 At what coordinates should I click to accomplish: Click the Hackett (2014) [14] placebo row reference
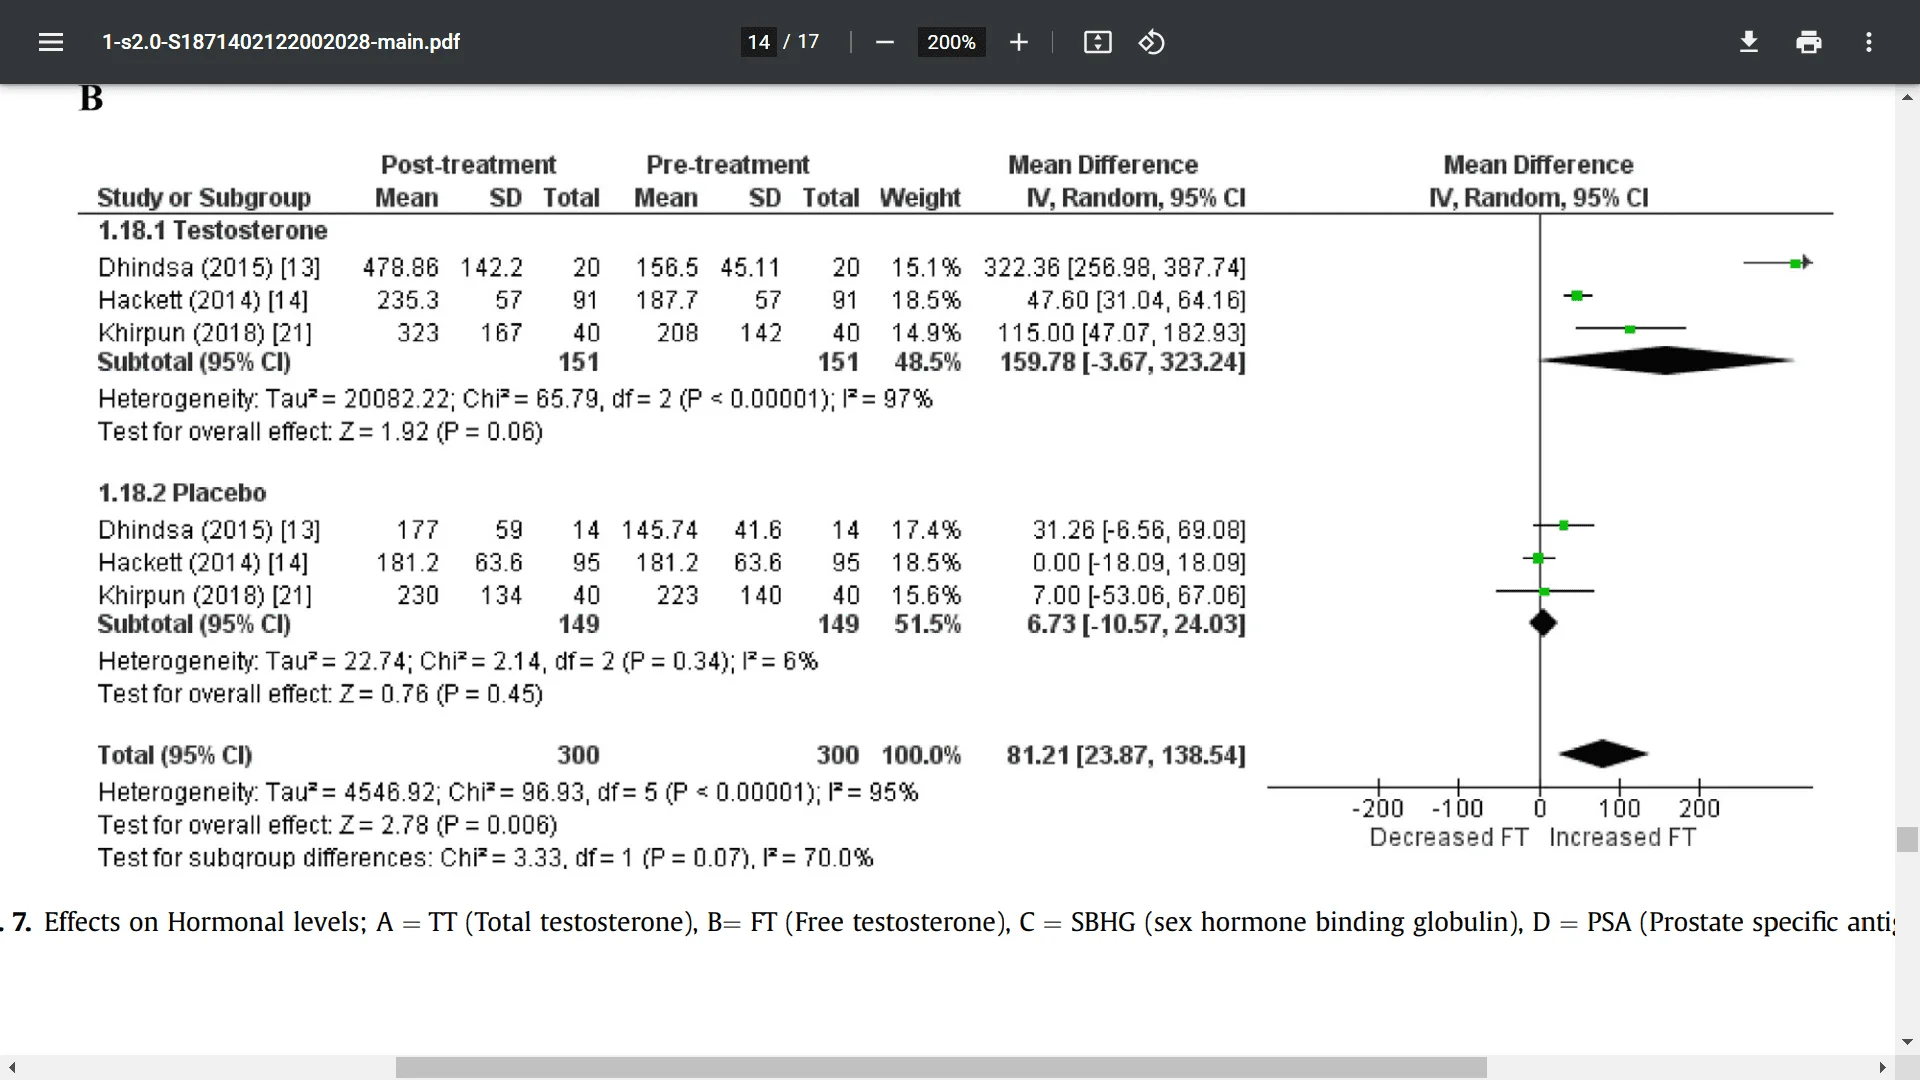(203, 563)
